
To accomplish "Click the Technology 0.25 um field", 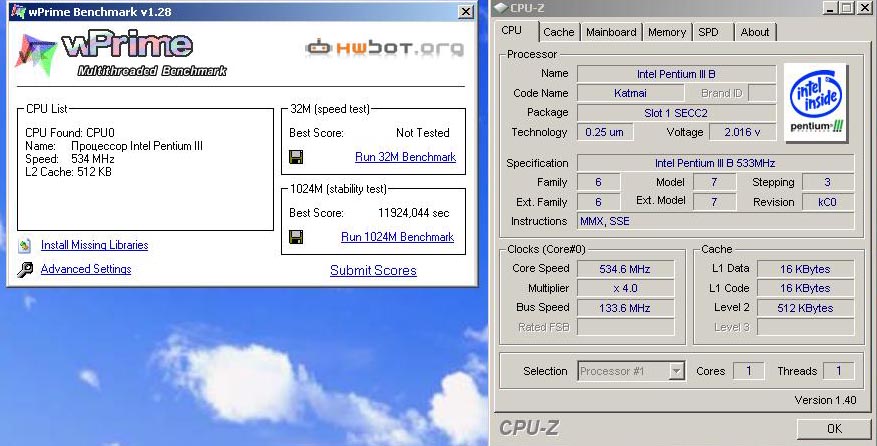I will (605, 133).
